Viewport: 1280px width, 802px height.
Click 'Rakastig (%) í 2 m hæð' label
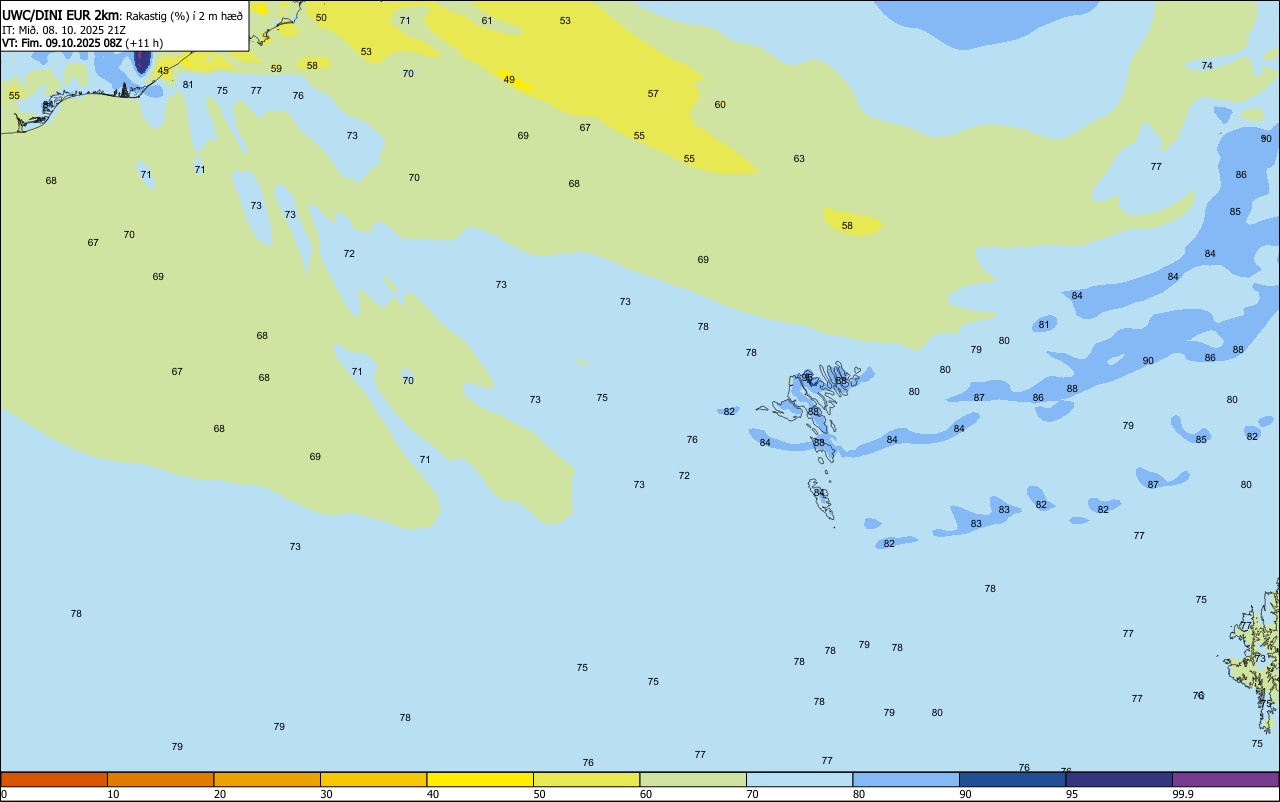coord(184,16)
